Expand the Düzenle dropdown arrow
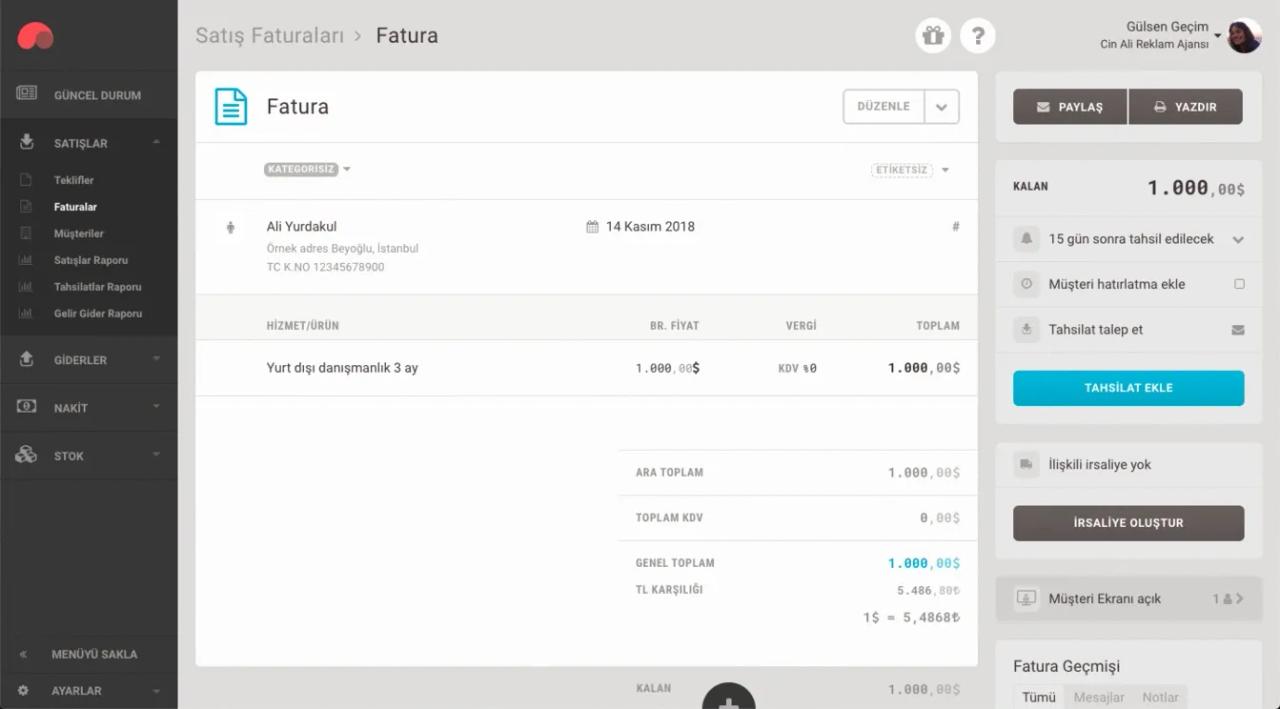 click(x=941, y=107)
